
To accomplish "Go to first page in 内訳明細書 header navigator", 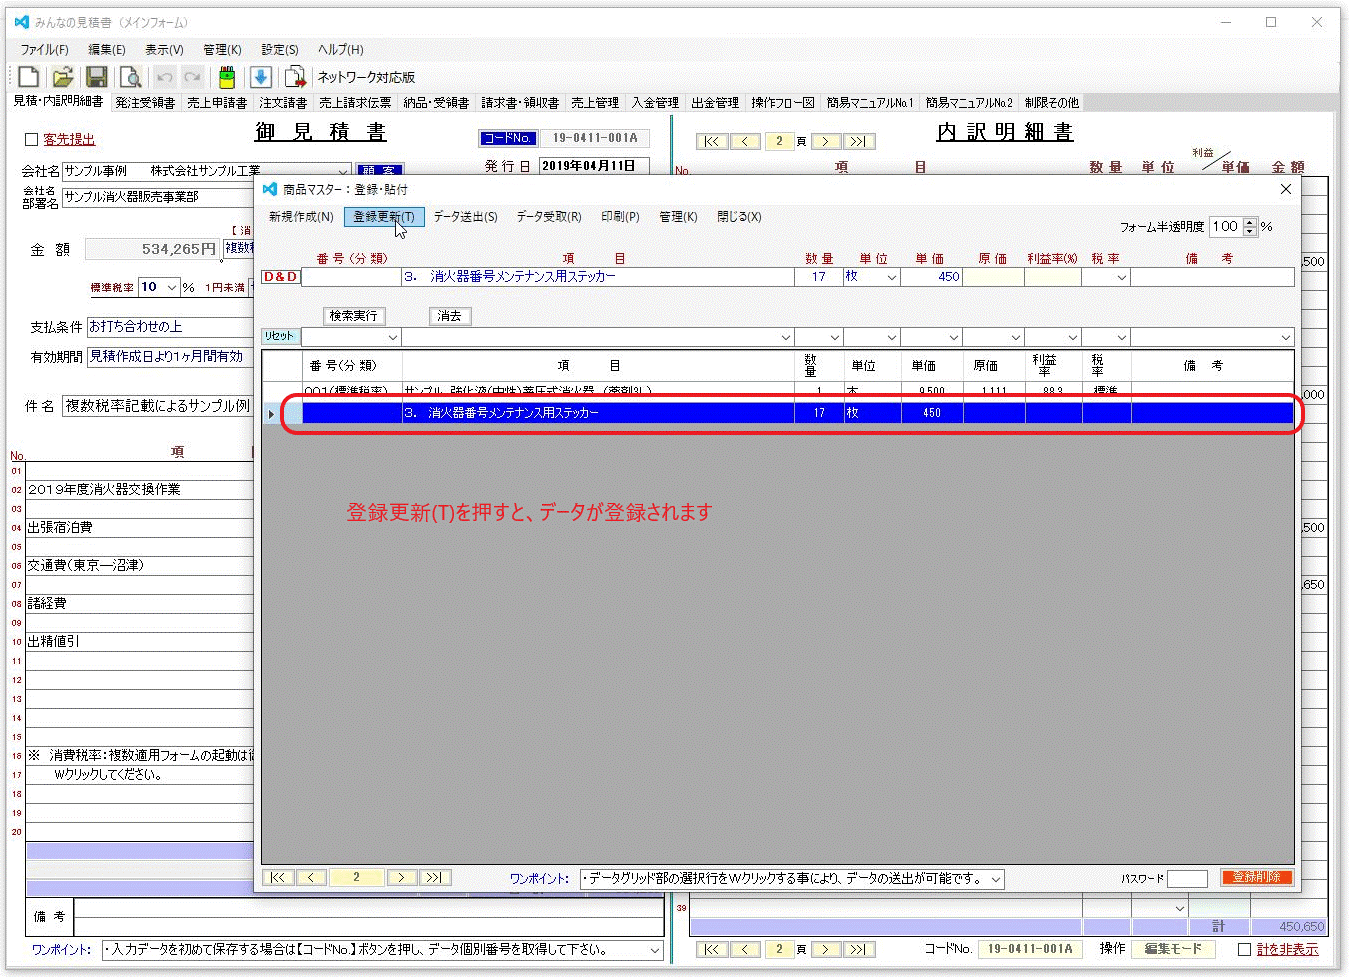I will pos(711,141).
